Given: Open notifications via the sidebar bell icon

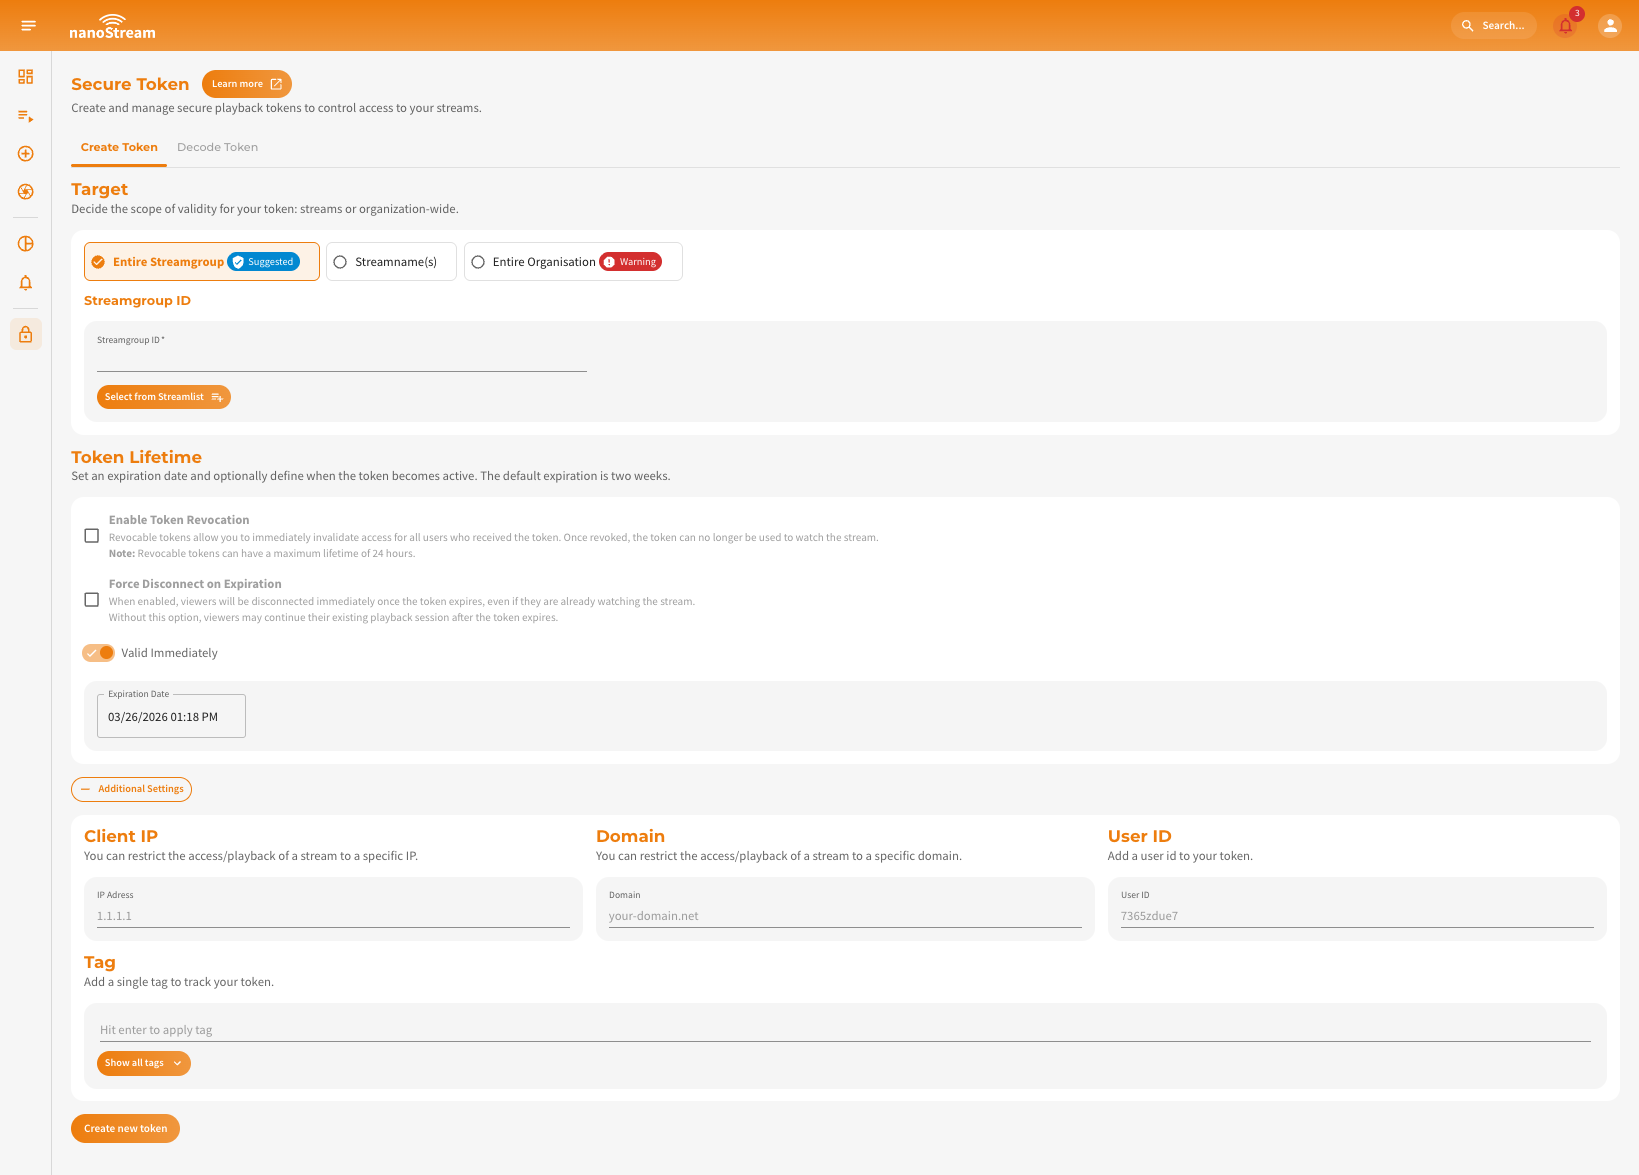Looking at the screenshot, I should [25, 283].
